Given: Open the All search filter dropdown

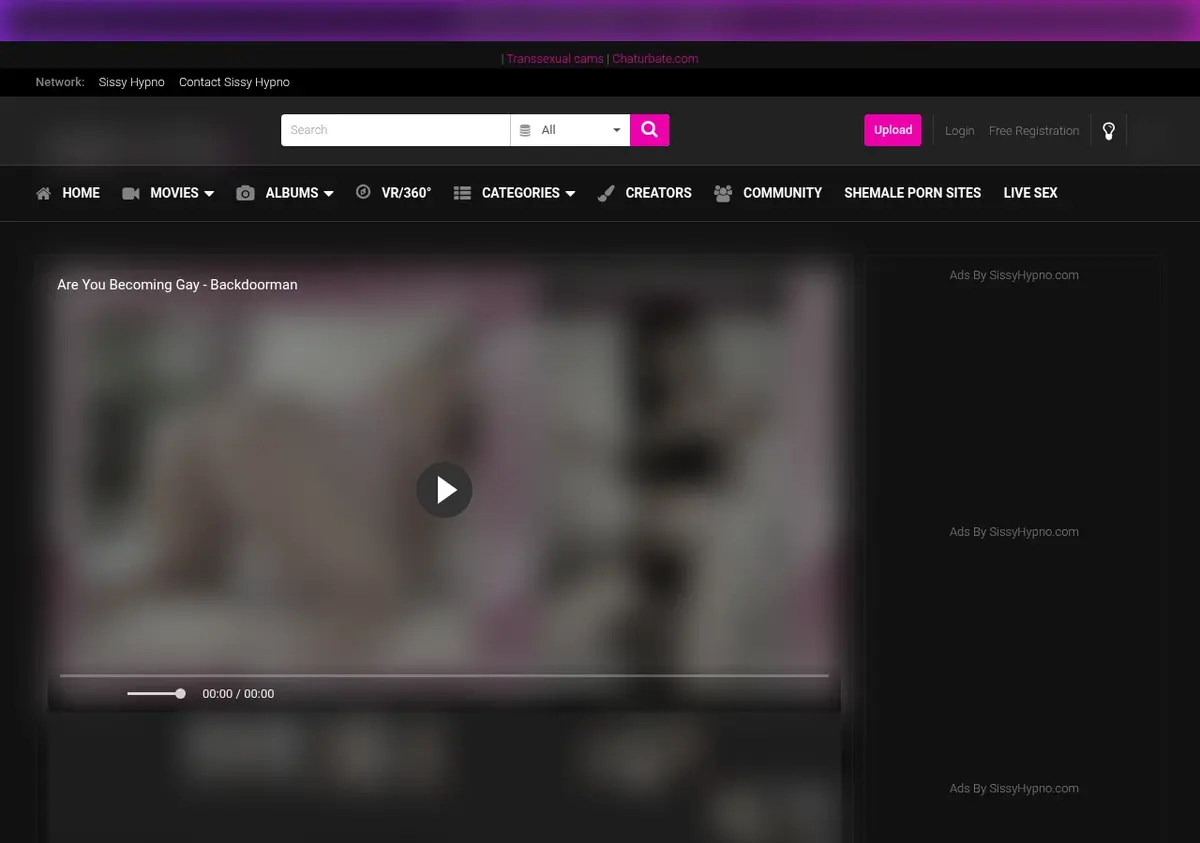Looking at the screenshot, I should point(570,130).
